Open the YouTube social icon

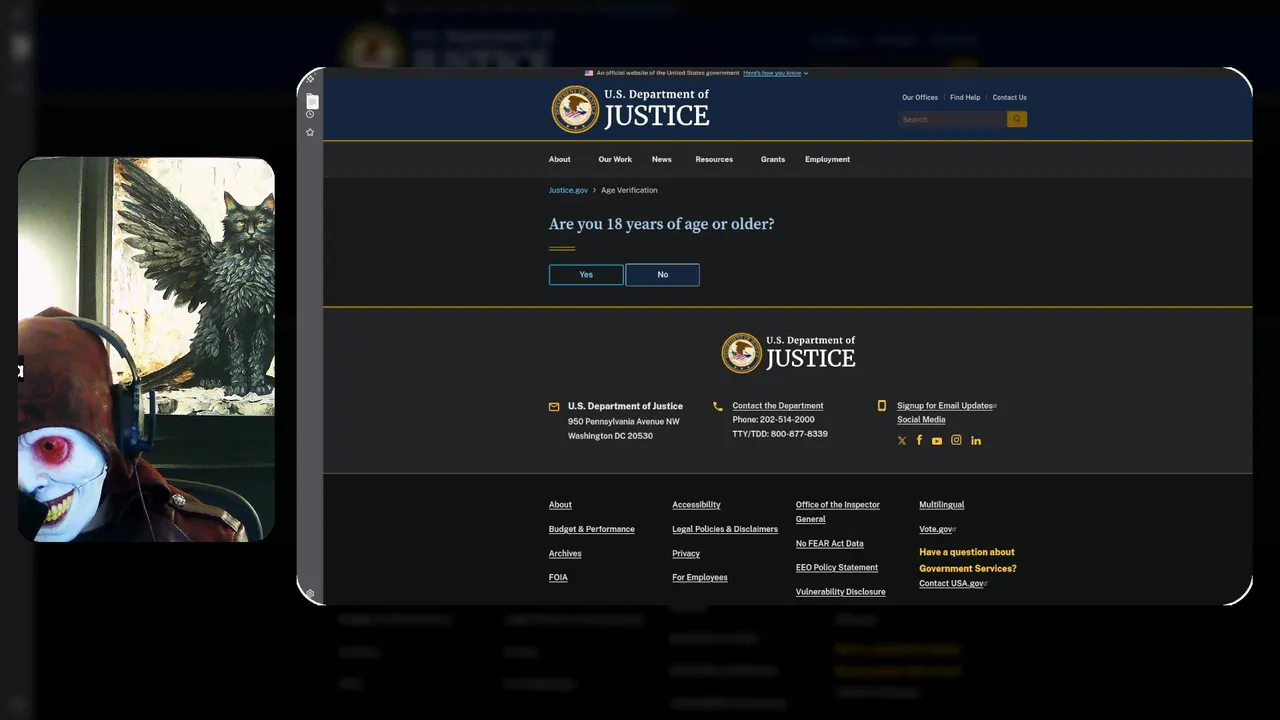click(937, 441)
